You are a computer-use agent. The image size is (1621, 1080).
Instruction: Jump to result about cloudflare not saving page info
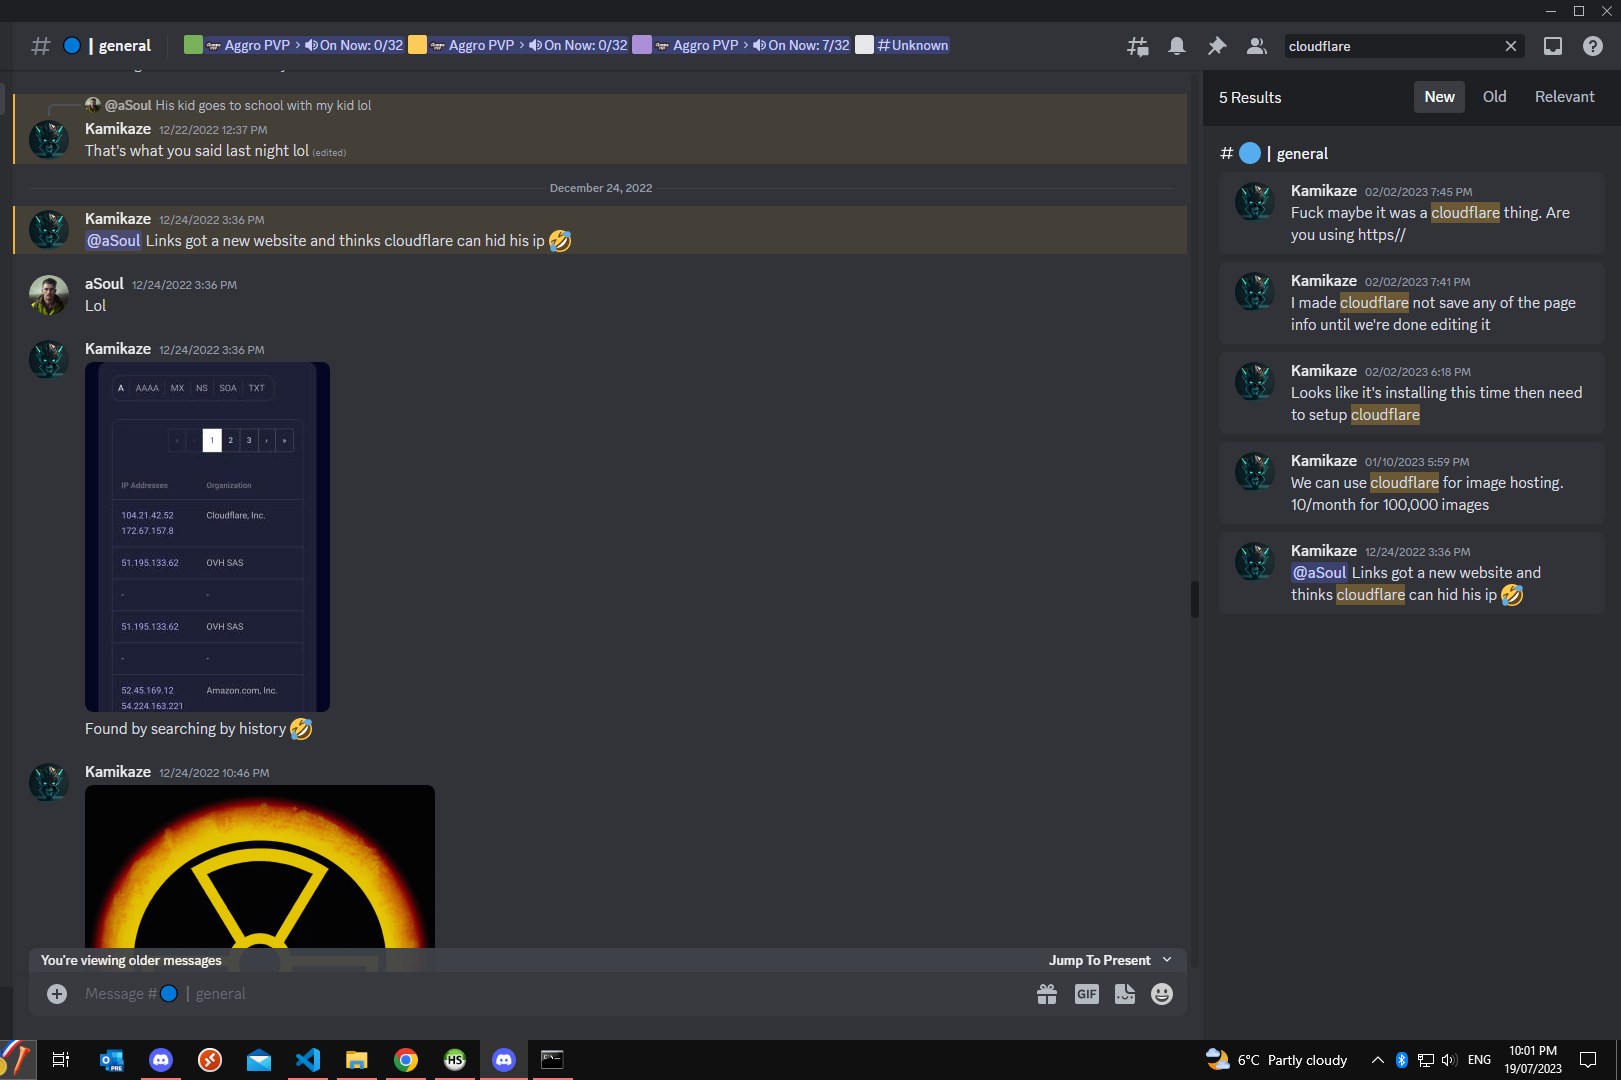point(1411,303)
